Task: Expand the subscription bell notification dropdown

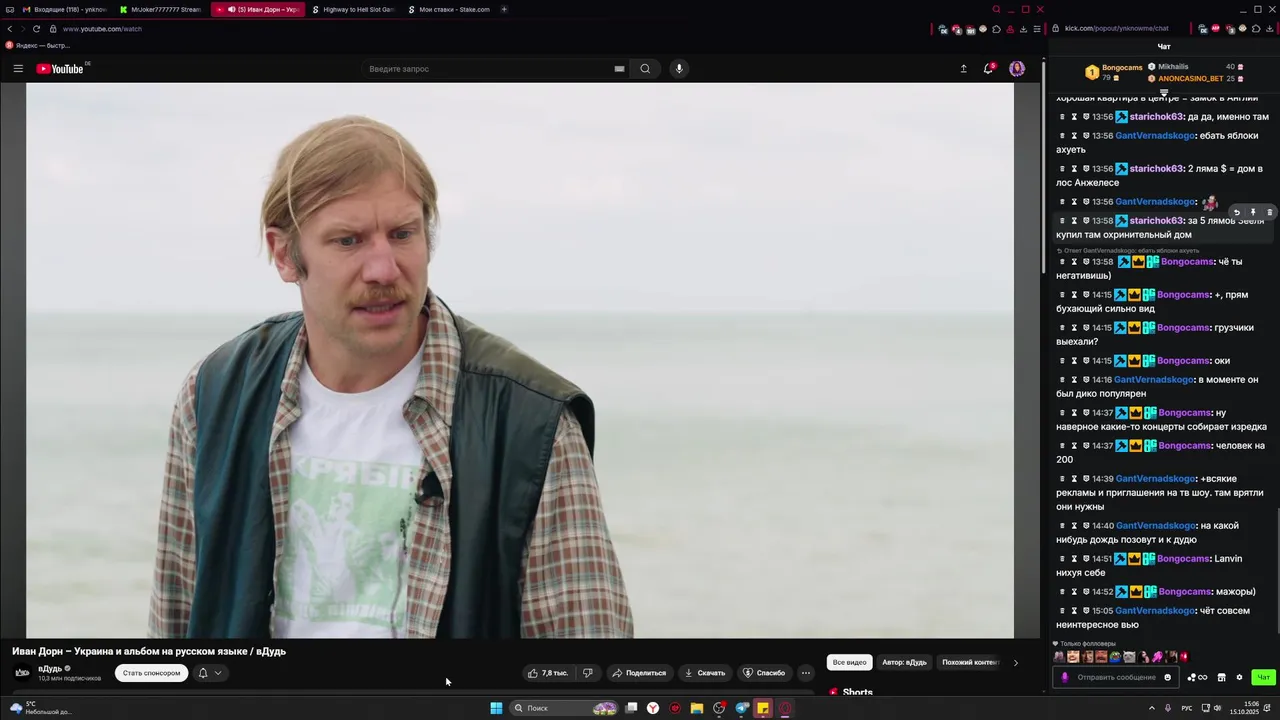Action: 210,673
